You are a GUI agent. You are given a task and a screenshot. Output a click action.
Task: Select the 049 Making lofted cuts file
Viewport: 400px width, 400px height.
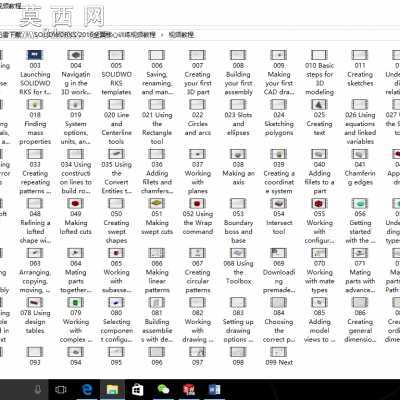coord(76,217)
